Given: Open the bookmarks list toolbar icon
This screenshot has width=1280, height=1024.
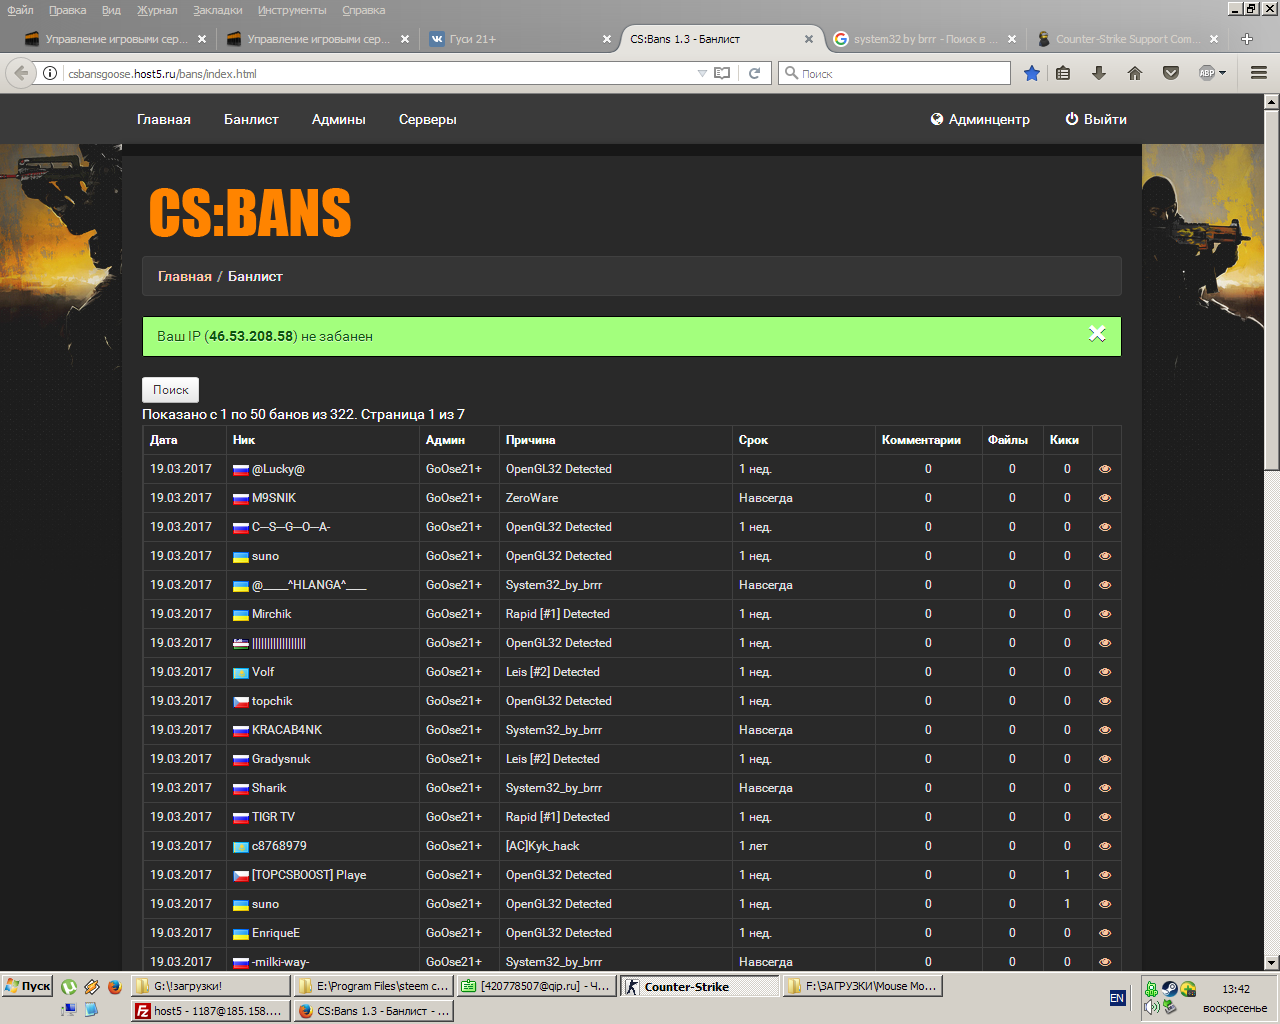Looking at the screenshot, I should pos(1063,73).
